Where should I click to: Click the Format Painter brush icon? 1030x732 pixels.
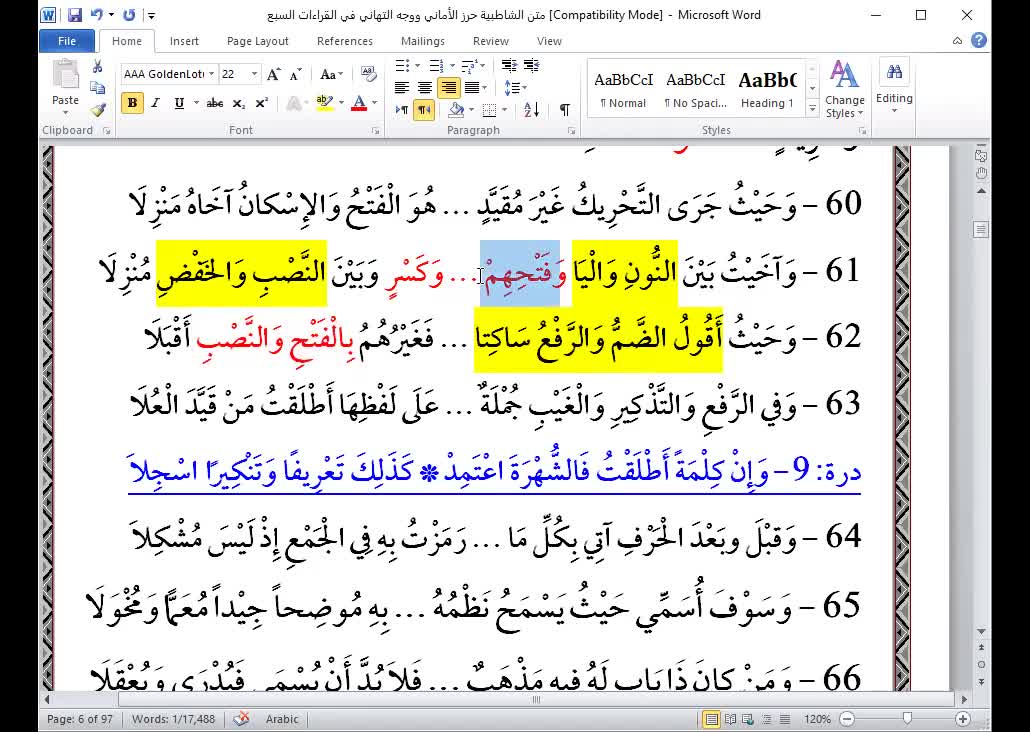pos(98,109)
